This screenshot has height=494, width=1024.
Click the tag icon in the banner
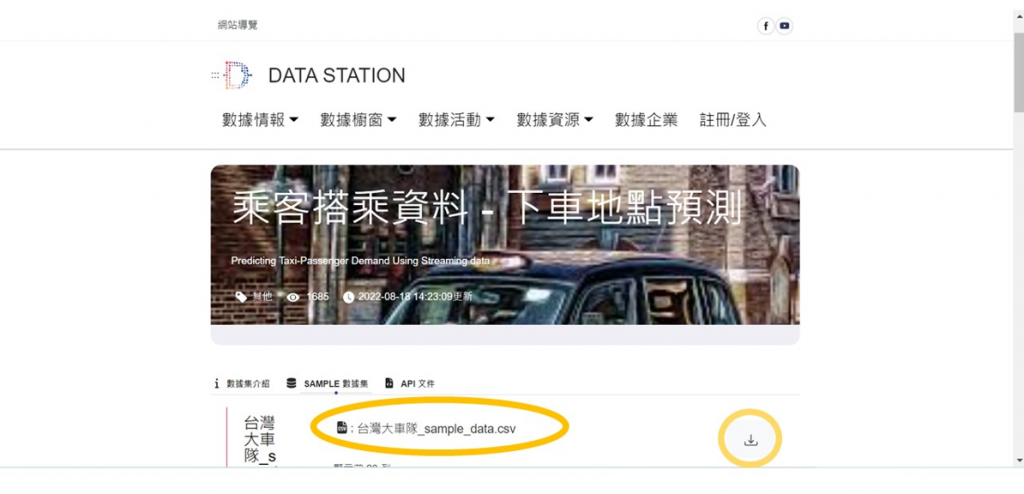coord(242,297)
